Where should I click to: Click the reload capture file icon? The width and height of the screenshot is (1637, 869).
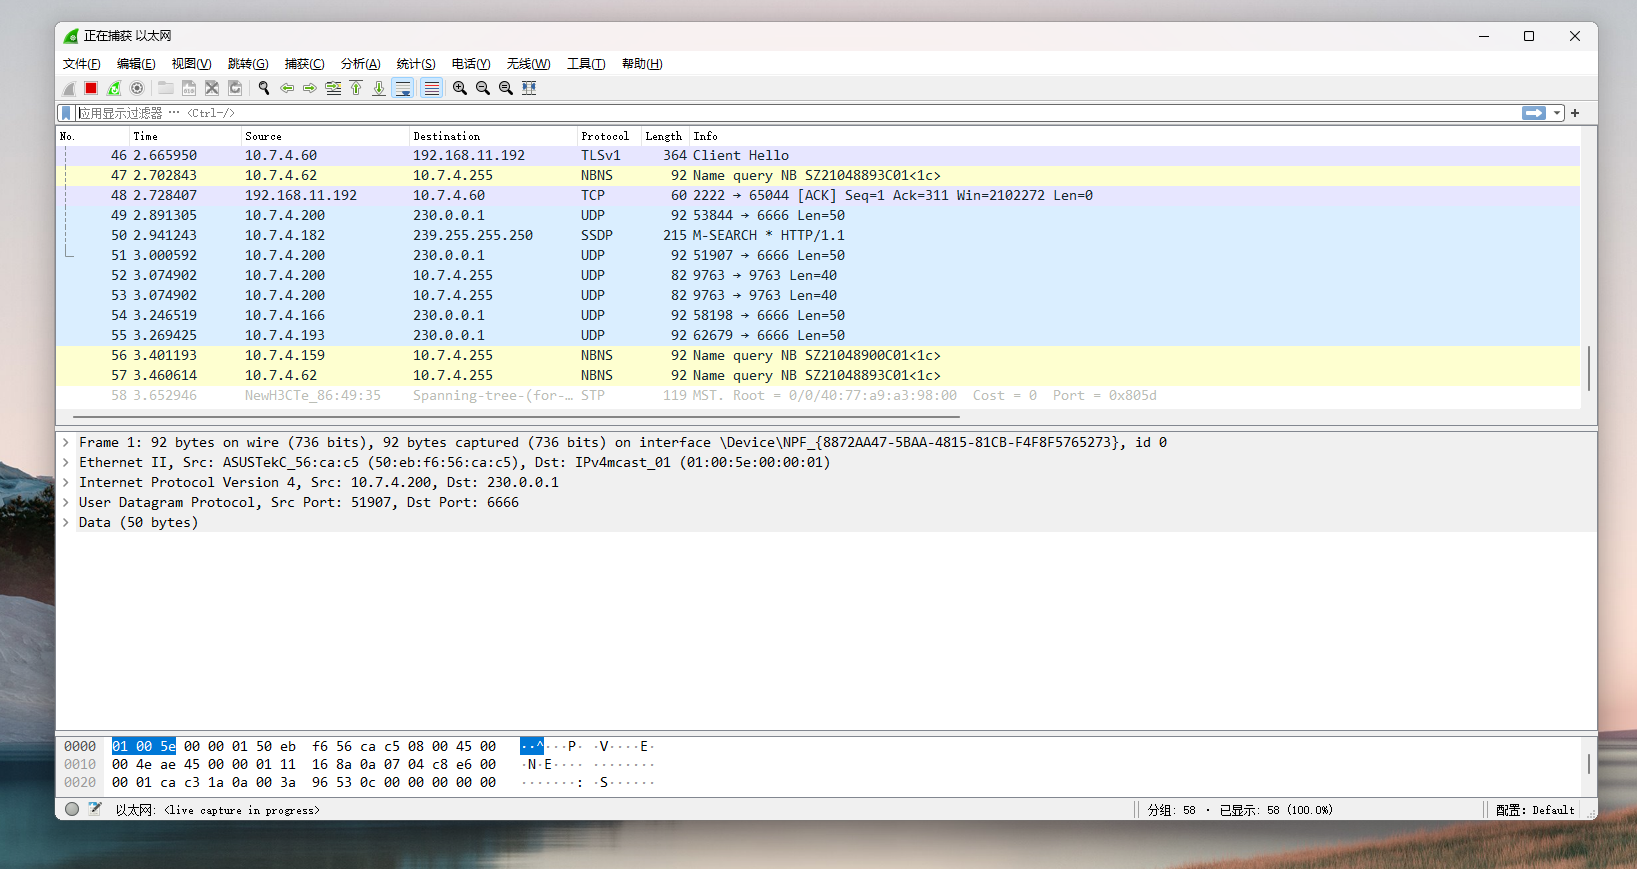coord(235,88)
